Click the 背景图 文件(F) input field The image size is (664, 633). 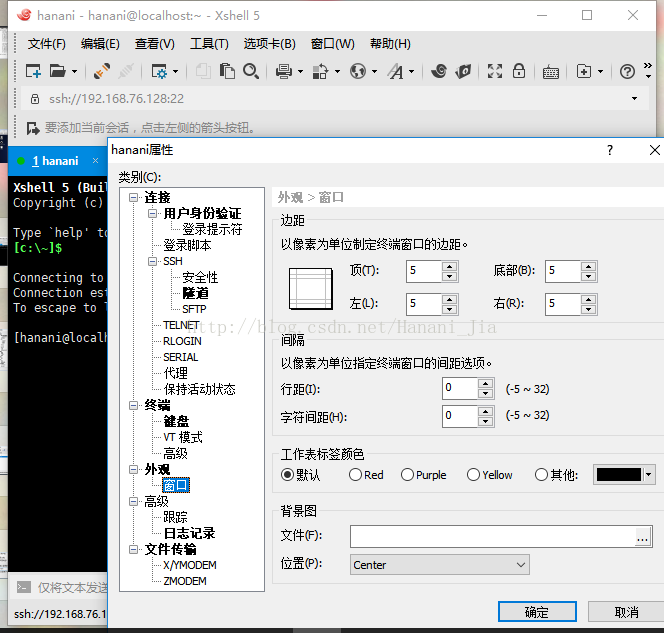(x=492, y=537)
